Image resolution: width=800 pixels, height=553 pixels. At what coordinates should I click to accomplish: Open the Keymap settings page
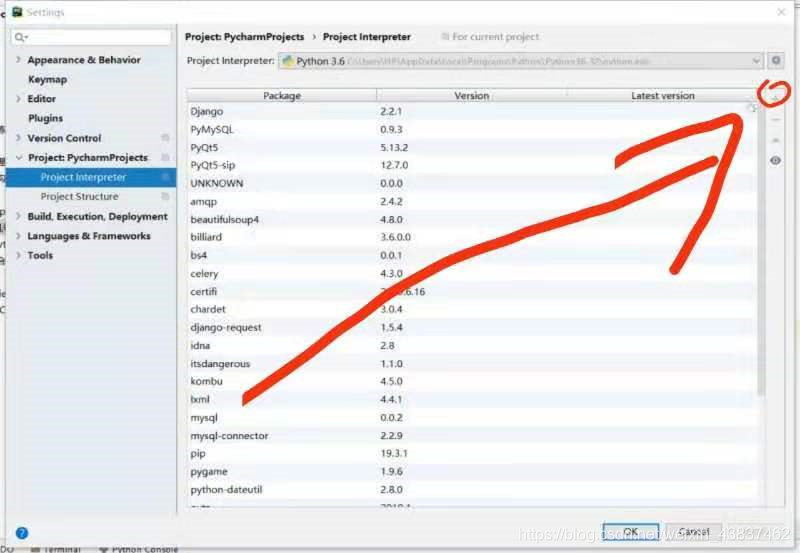tap(47, 80)
